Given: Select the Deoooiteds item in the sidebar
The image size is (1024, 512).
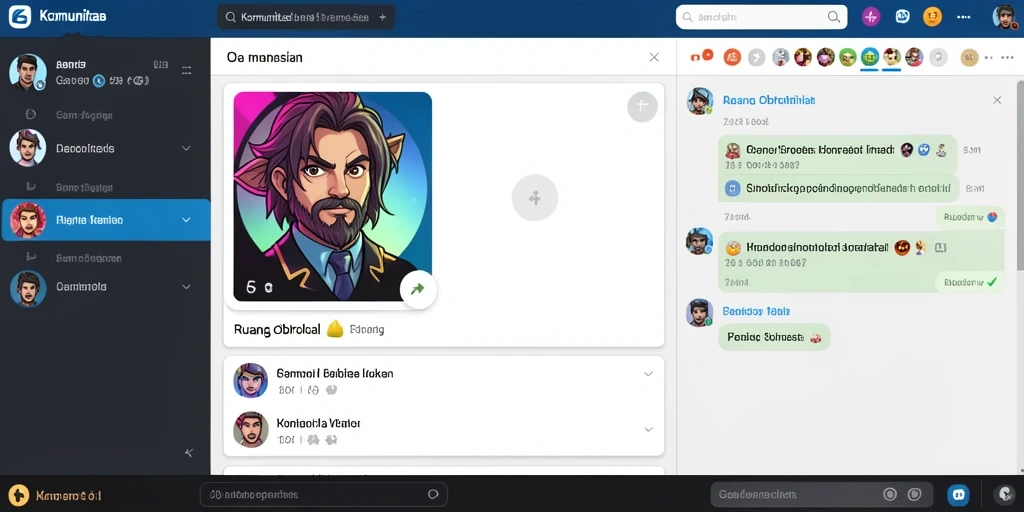Looking at the screenshot, I should 105,148.
